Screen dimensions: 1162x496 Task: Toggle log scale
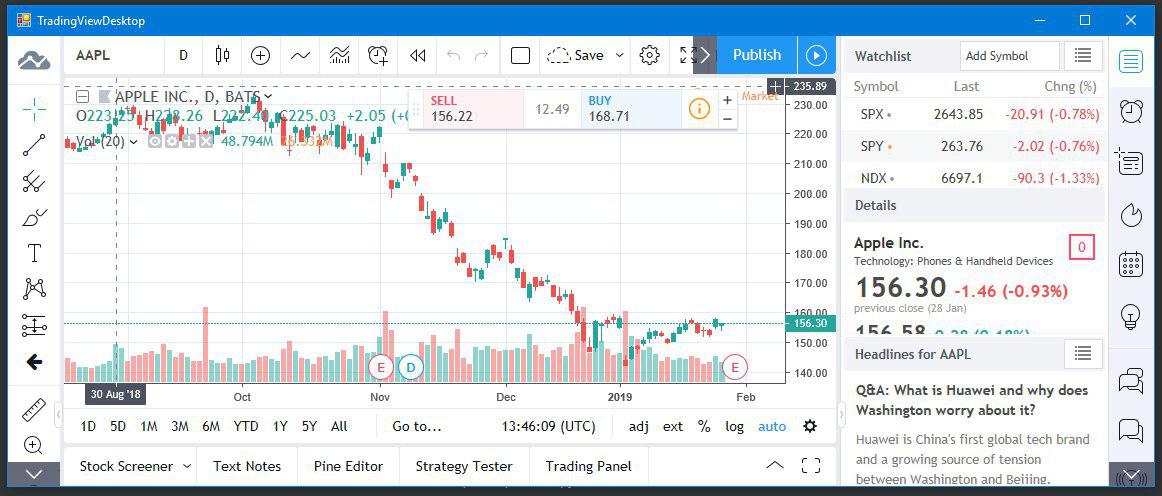pos(734,426)
